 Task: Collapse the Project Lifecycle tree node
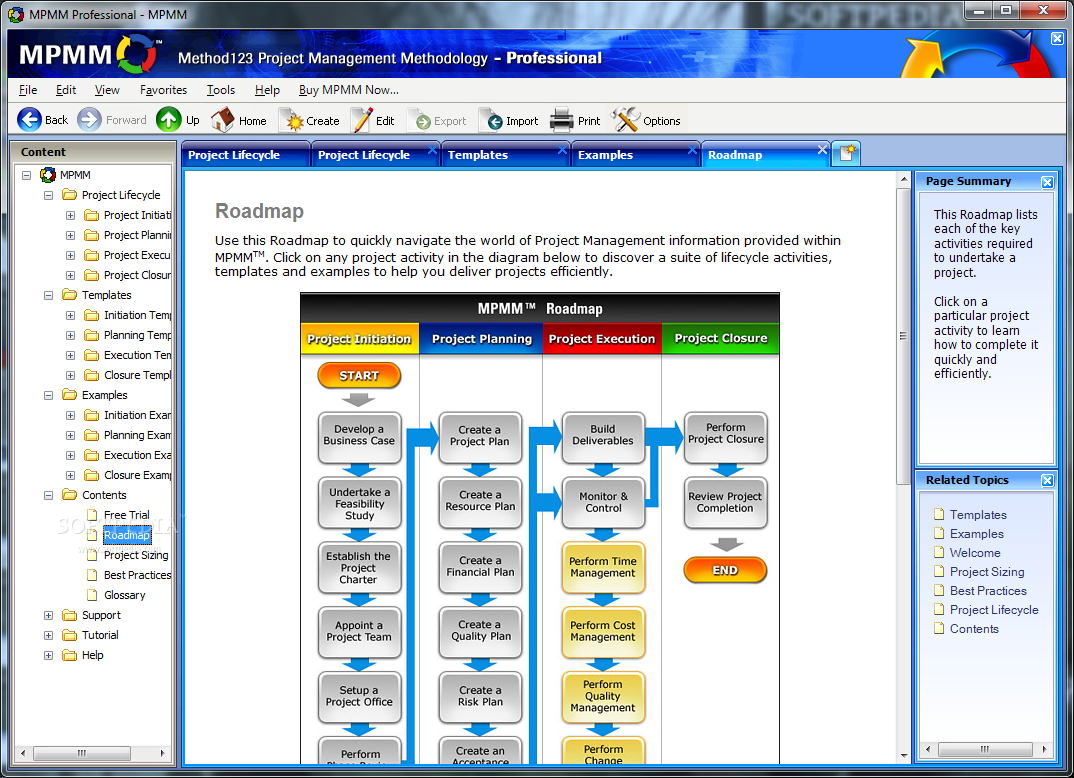[48, 195]
